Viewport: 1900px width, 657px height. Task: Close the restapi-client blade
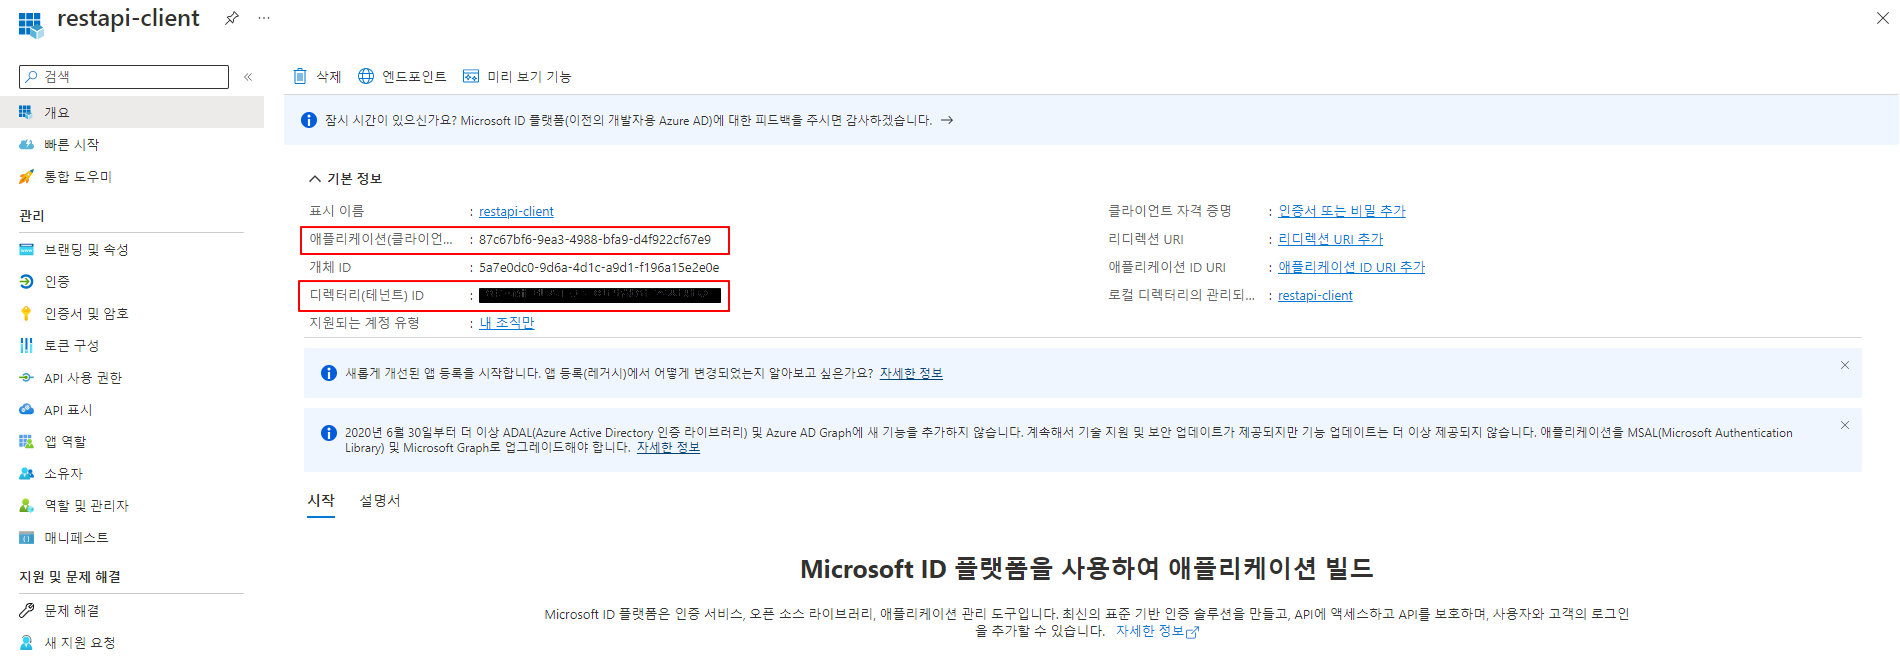pyautogui.click(x=1883, y=18)
